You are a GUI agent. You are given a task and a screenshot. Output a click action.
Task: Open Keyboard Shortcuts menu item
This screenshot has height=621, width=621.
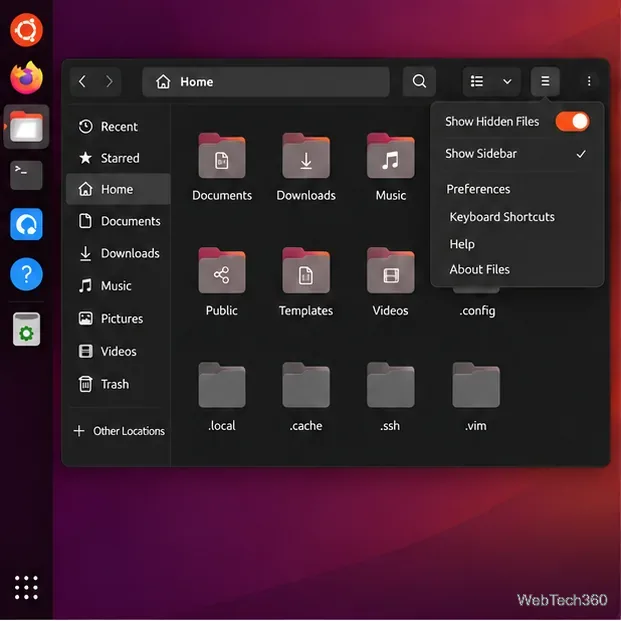click(502, 217)
